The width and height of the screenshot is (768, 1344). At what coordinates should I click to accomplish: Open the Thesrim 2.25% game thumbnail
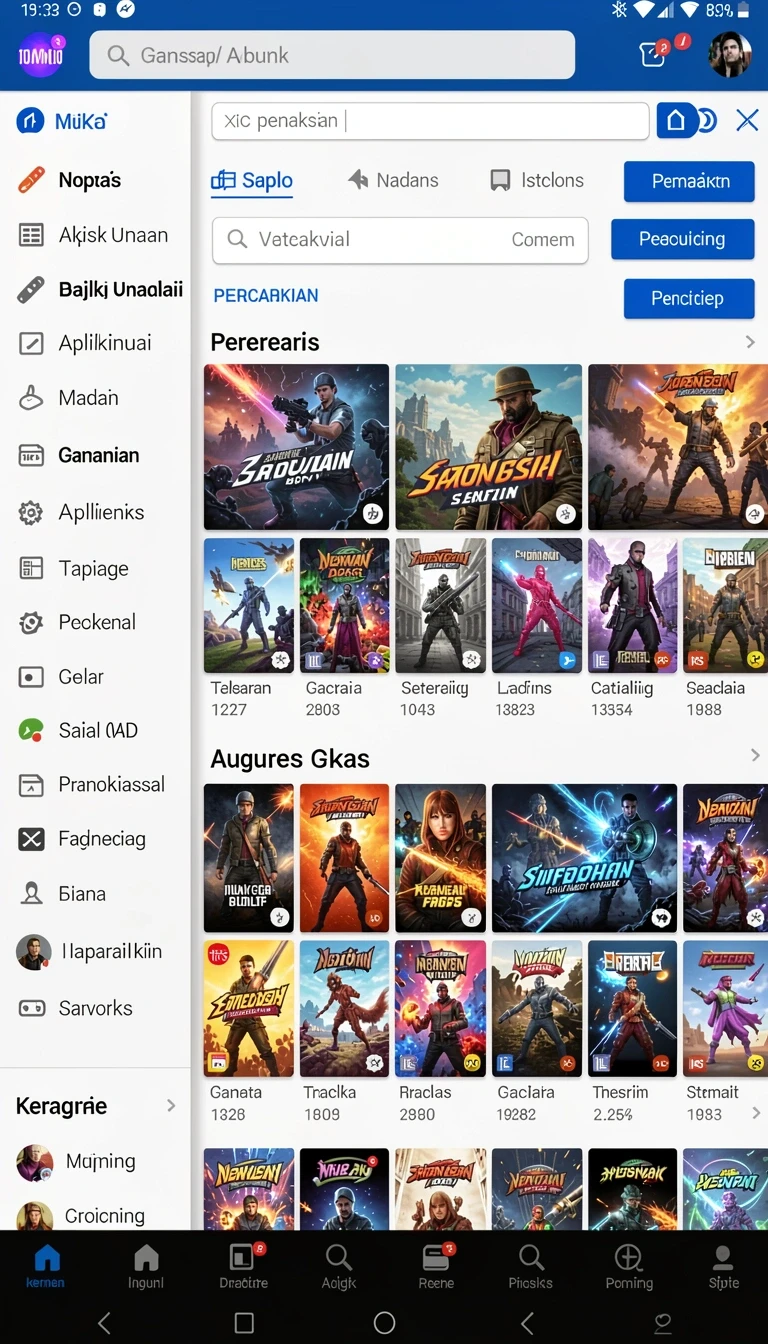[x=633, y=1008]
